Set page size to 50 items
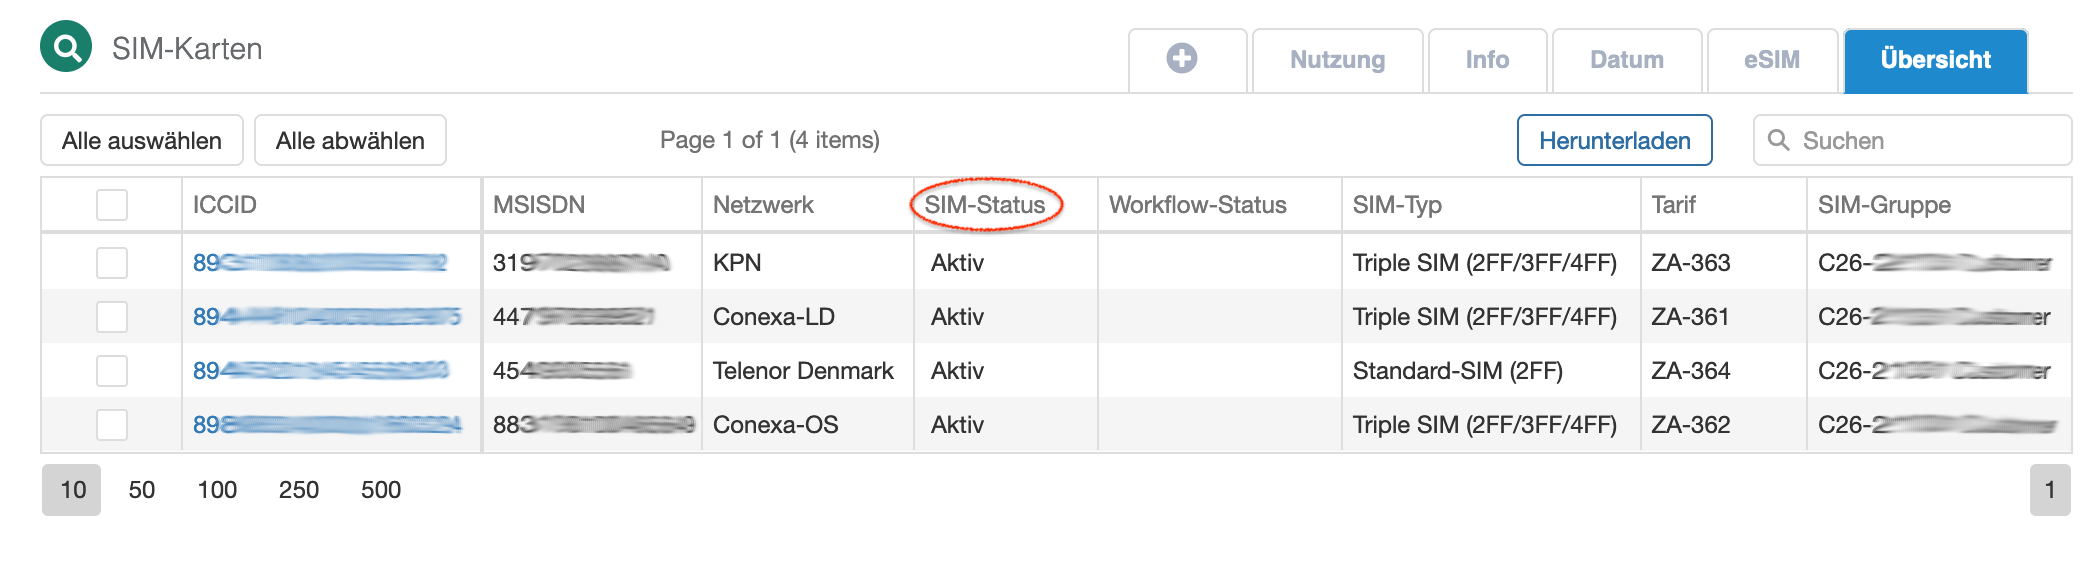The image size is (2098, 562). (x=142, y=490)
